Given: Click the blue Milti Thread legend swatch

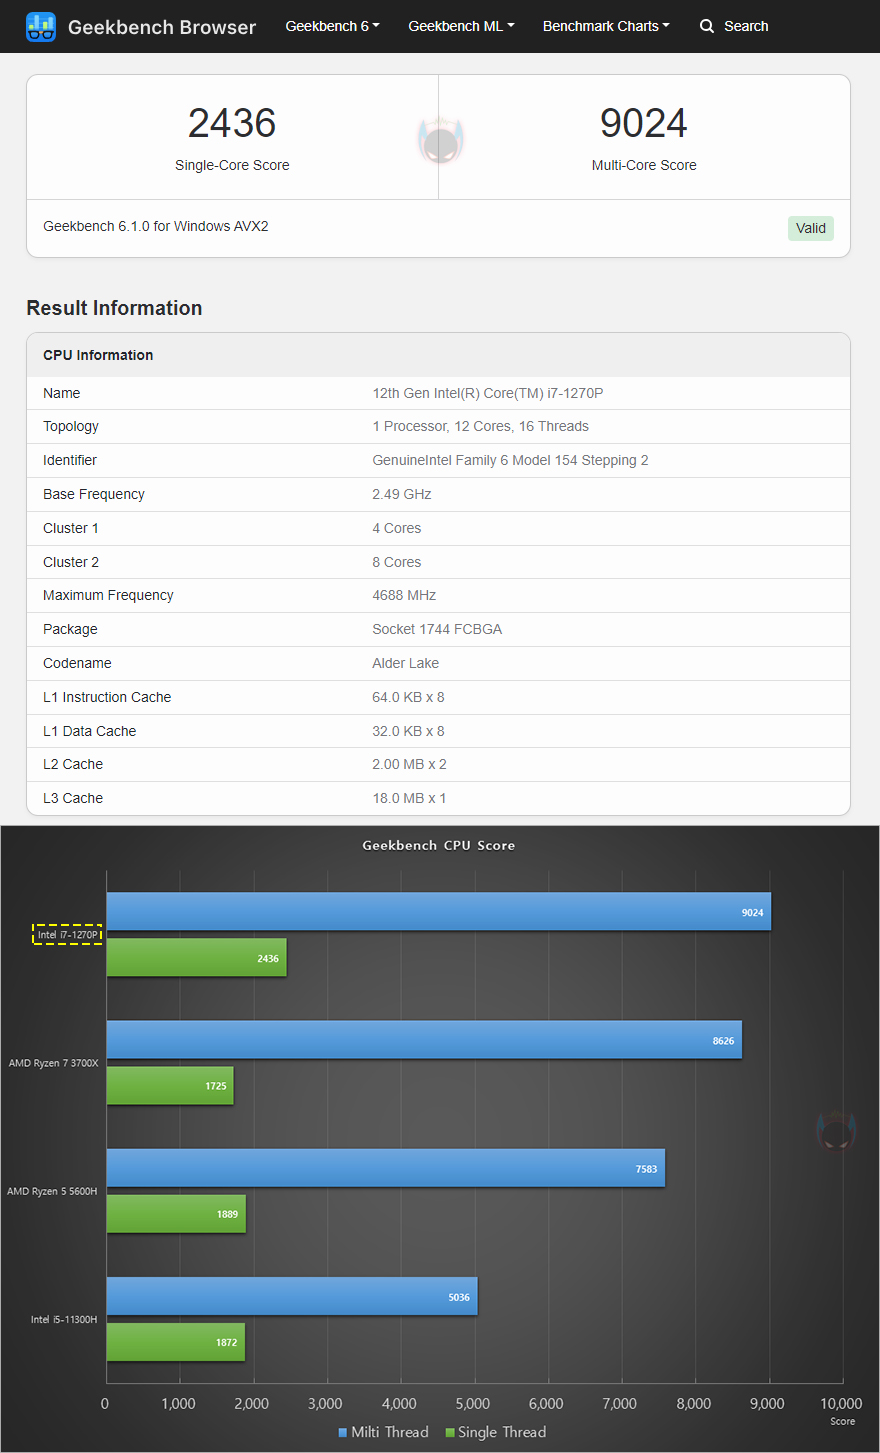Looking at the screenshot, I should 343,1433.
